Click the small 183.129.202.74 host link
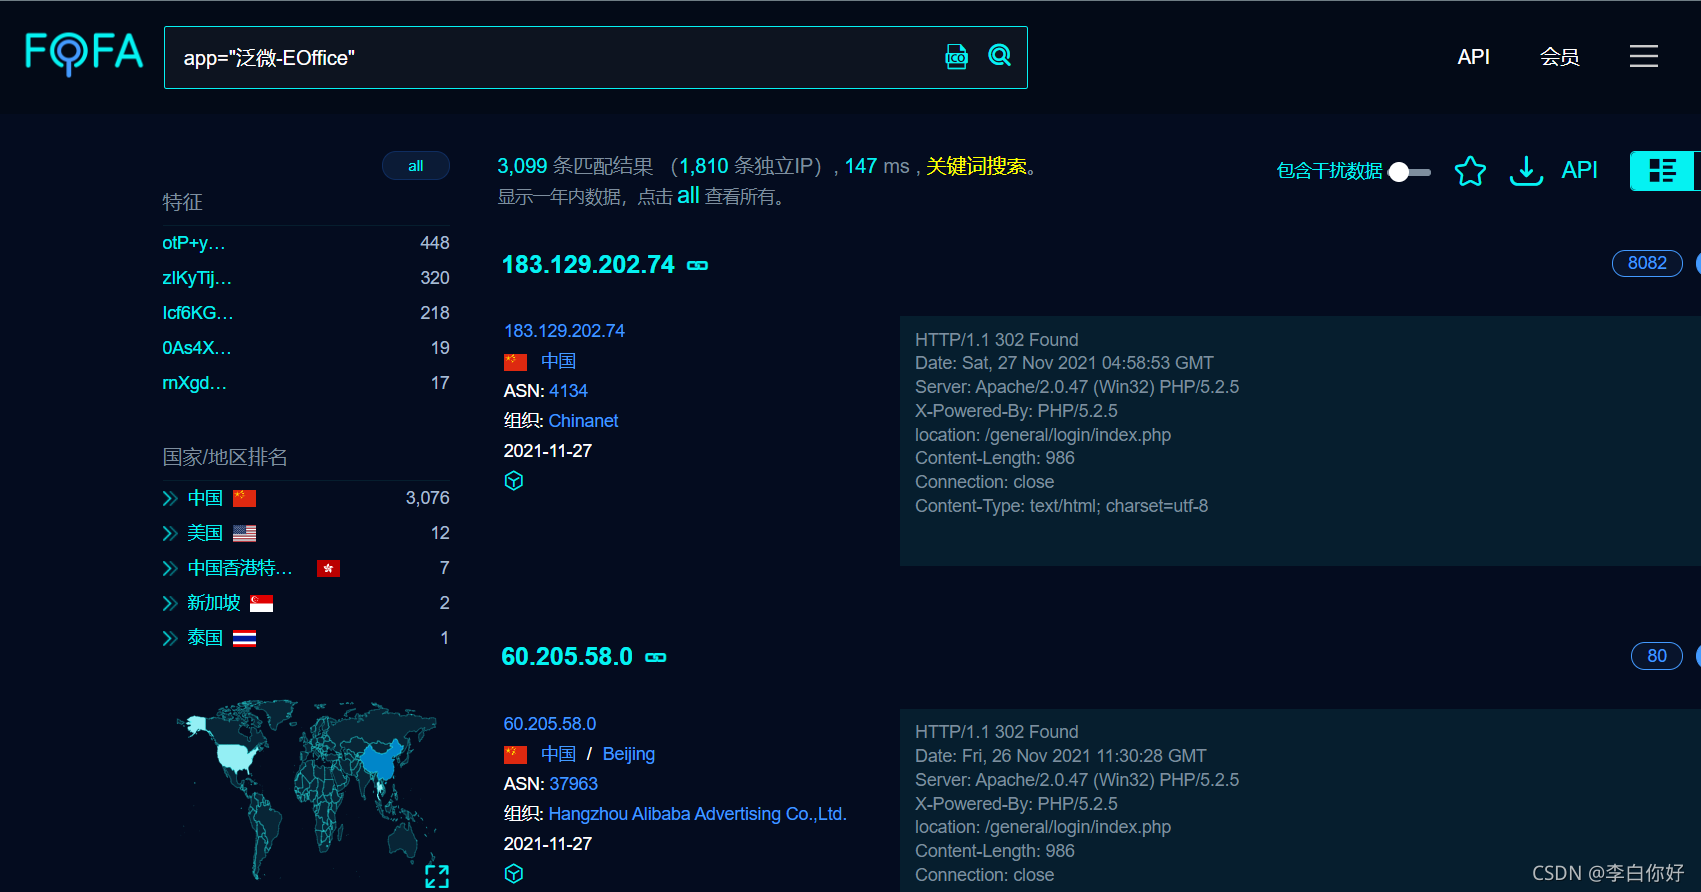Image resolution: width=1701 pixels, height=892 pixels. (564, 331)
